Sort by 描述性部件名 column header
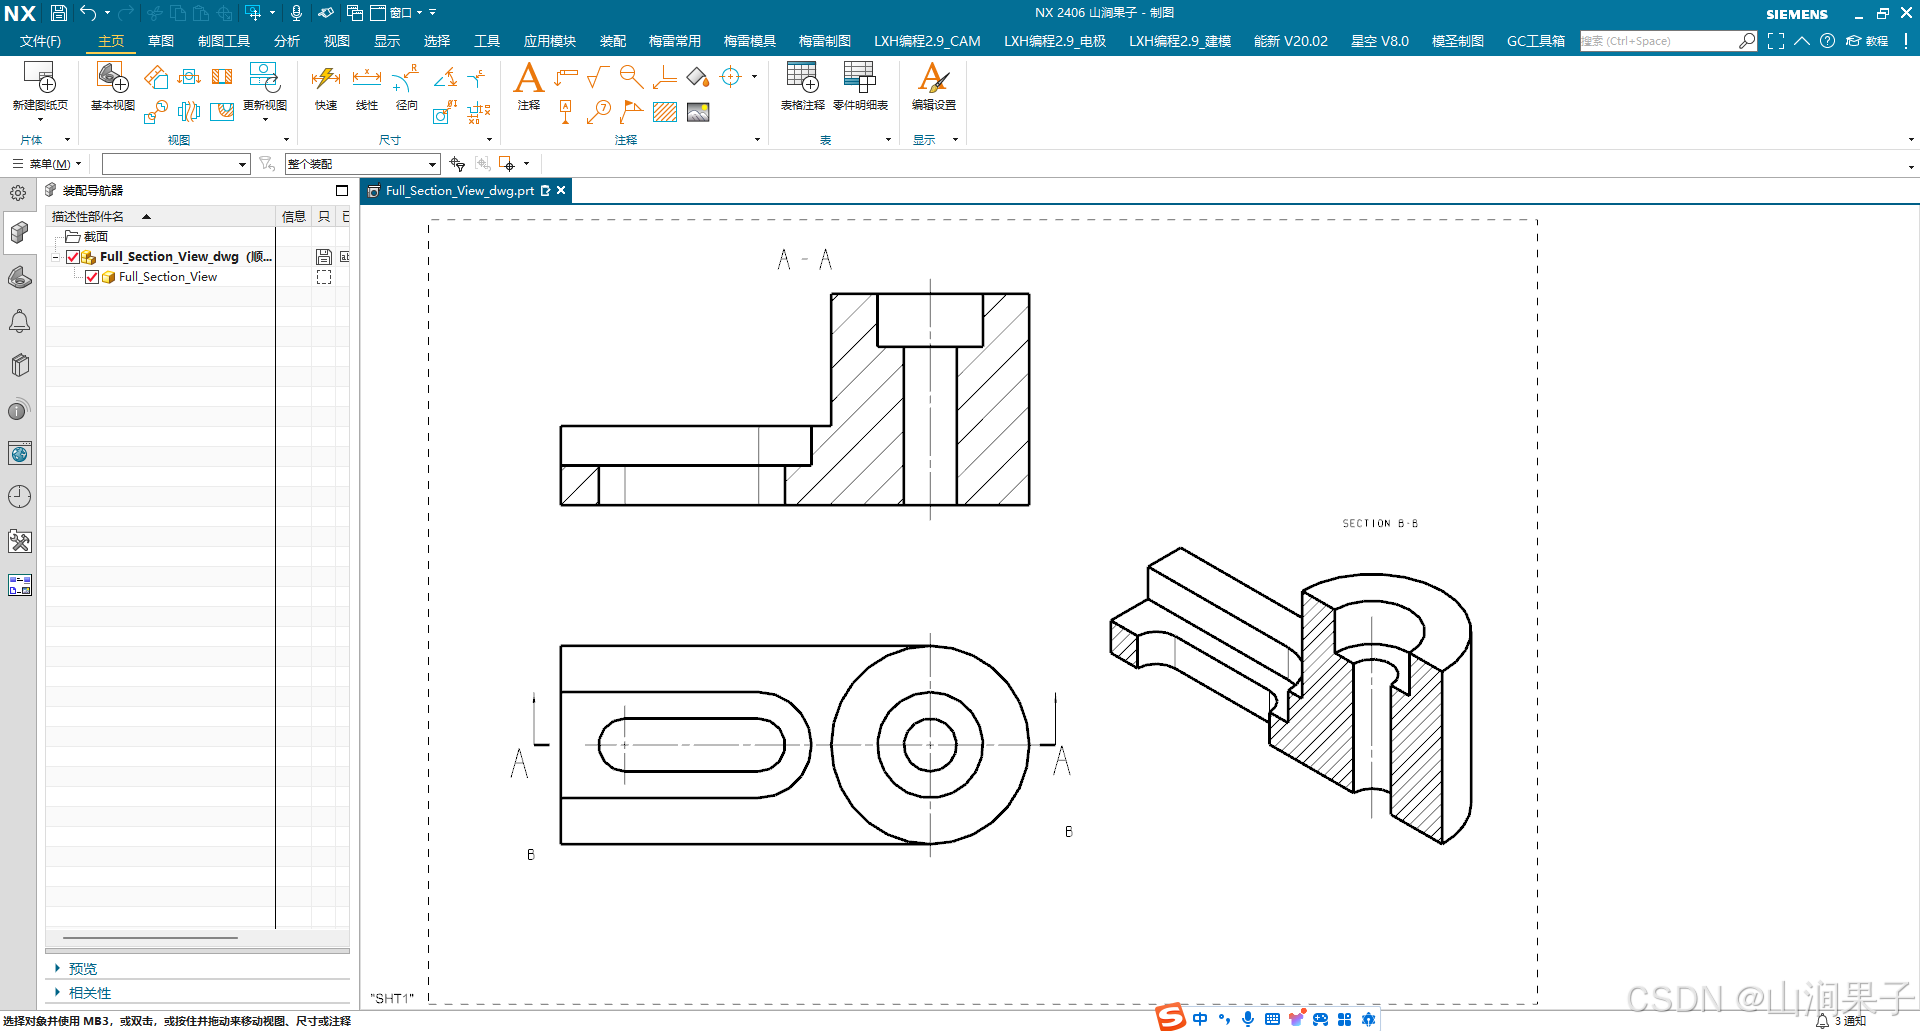Screen dimensions: 1920x1031 point(160,216)
